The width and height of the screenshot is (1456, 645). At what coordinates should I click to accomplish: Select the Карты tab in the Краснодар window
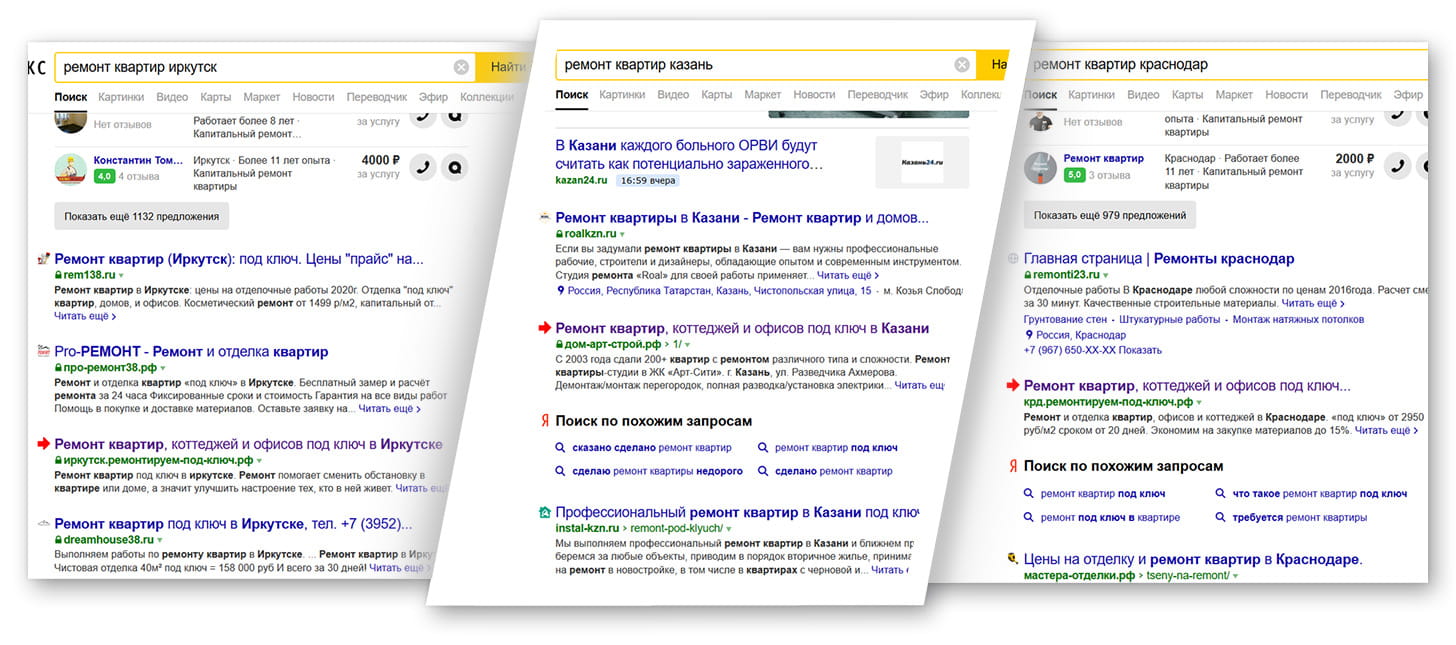click(x=1187, y=95)
